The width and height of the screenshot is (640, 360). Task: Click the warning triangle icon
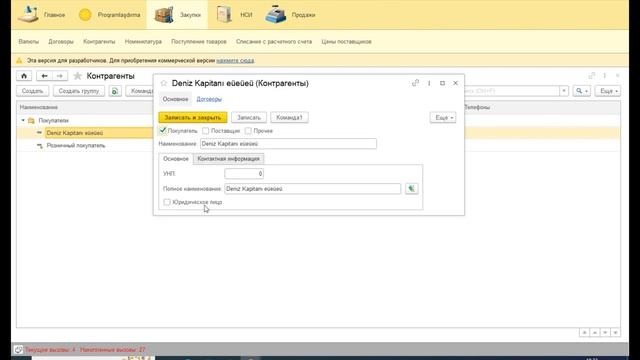click(x=19, y=60)
